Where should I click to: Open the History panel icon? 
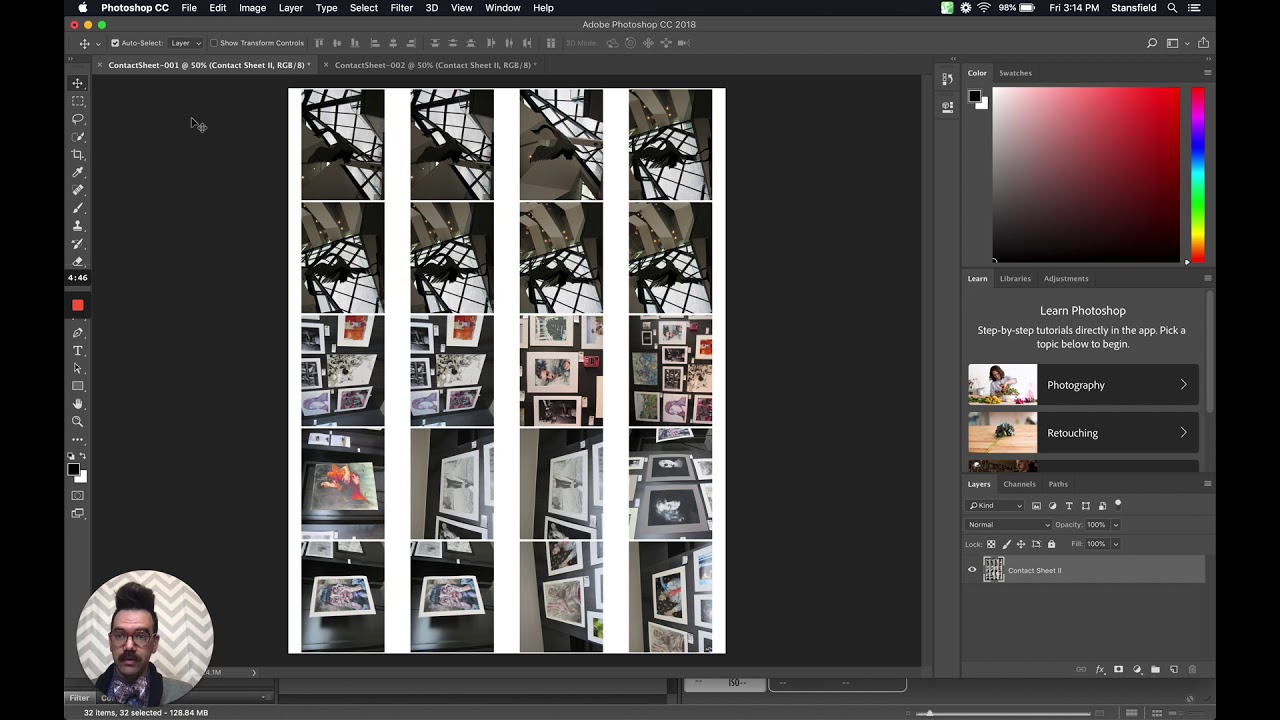(x=947, y=80)
